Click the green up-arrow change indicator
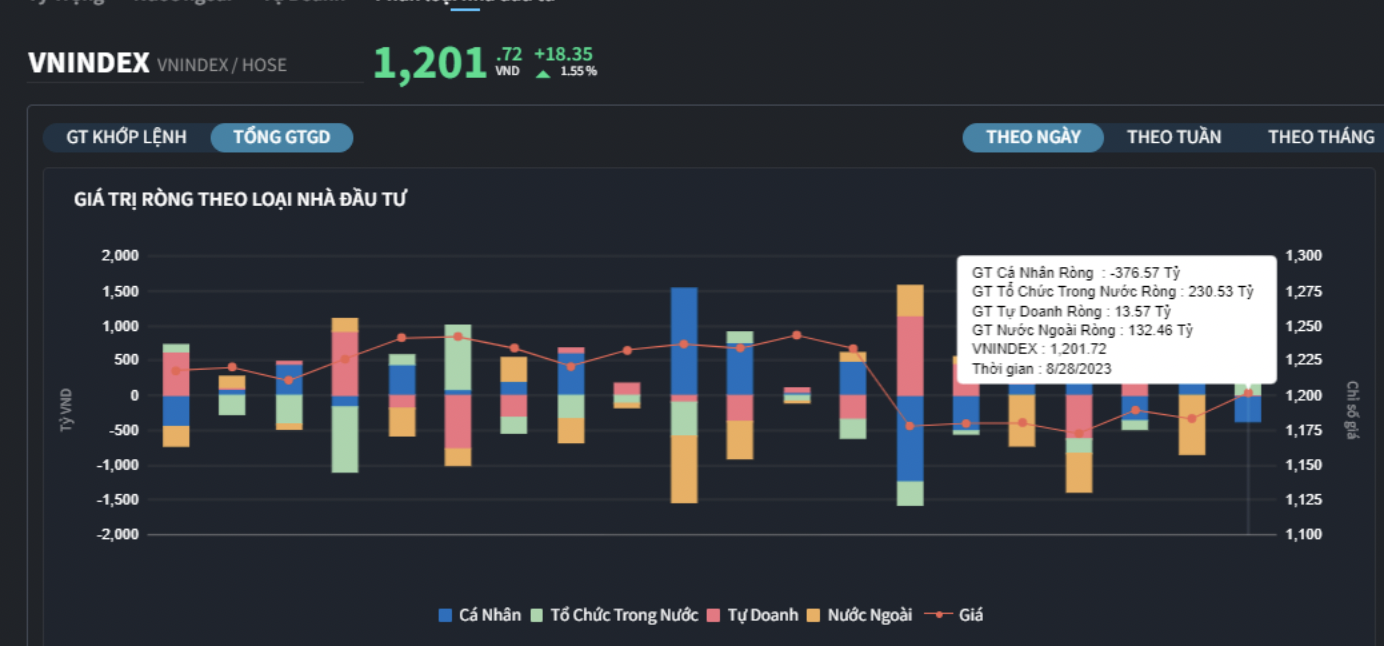Viewport: 1388px width, 648px height. pyautogui.click(x=543, y=72)
